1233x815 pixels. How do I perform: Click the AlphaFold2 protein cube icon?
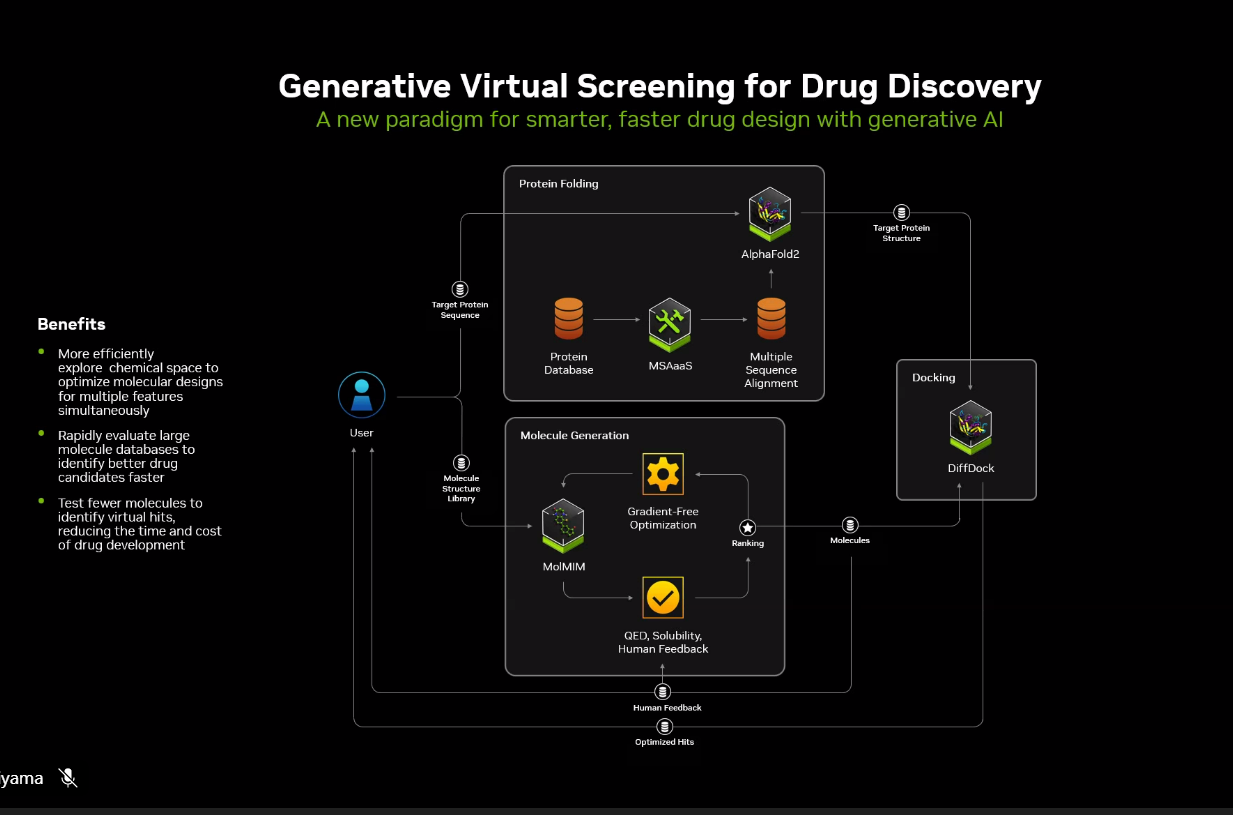tap(770, 214)
